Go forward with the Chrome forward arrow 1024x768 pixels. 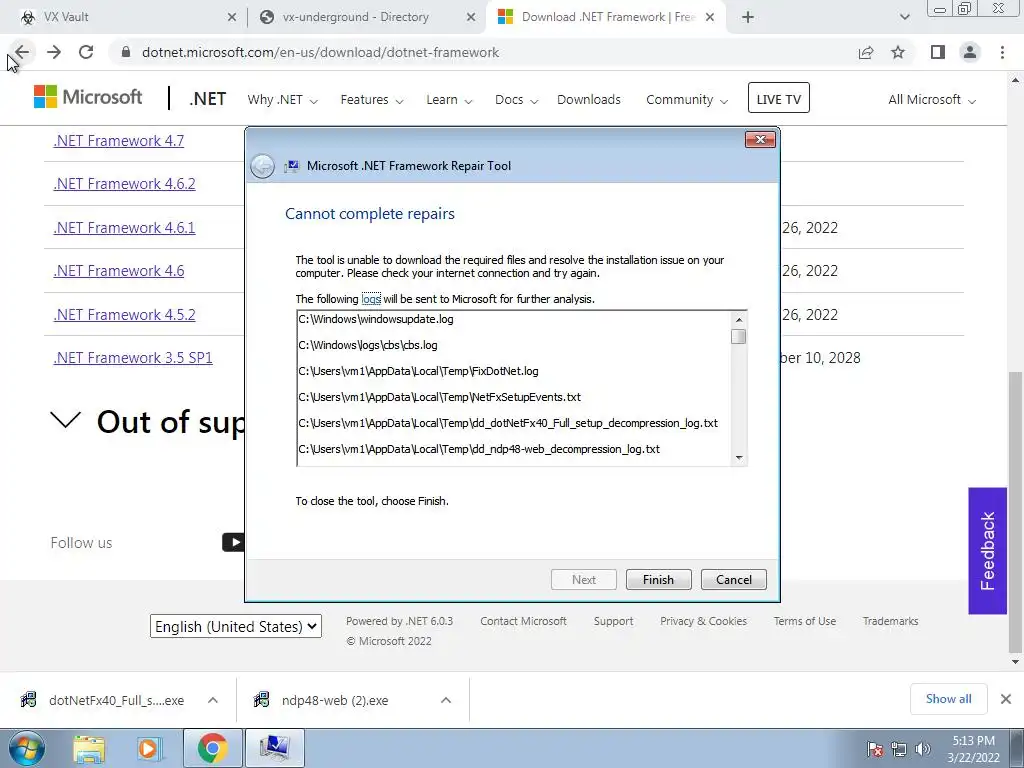click(54, 52)
